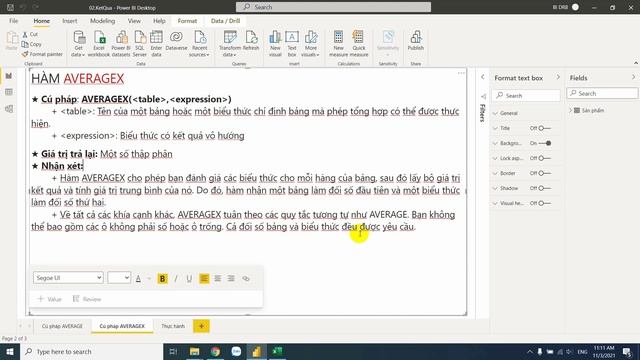Open the File menu

[13, 21]
